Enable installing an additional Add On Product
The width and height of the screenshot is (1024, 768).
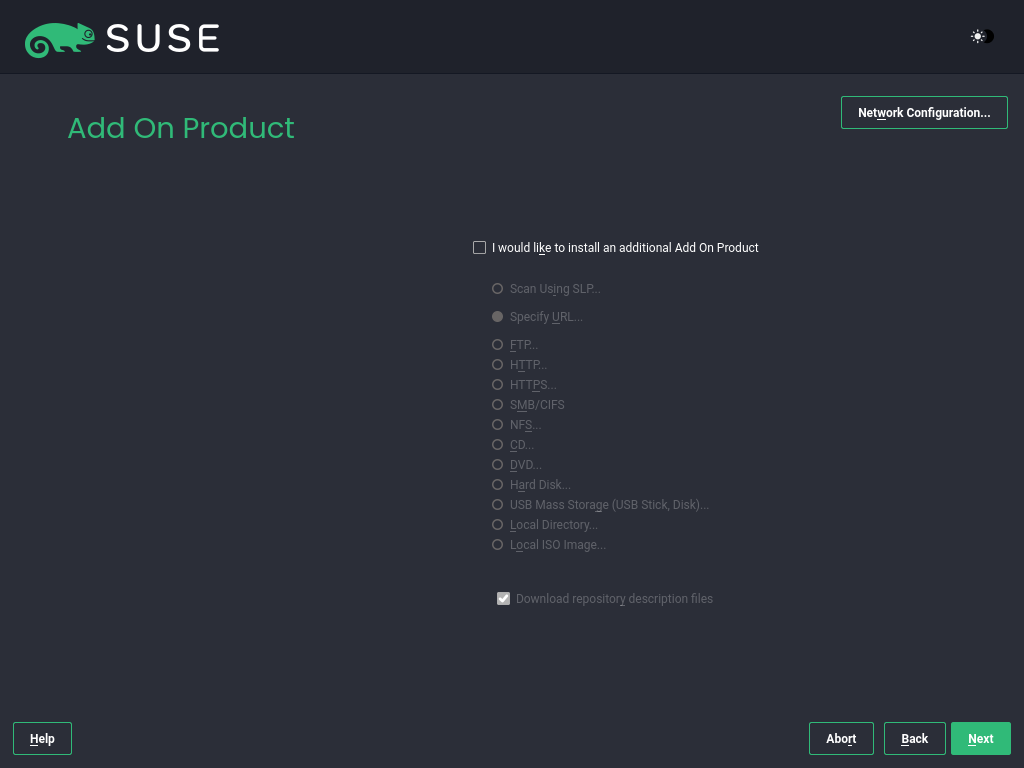(479, 247)
